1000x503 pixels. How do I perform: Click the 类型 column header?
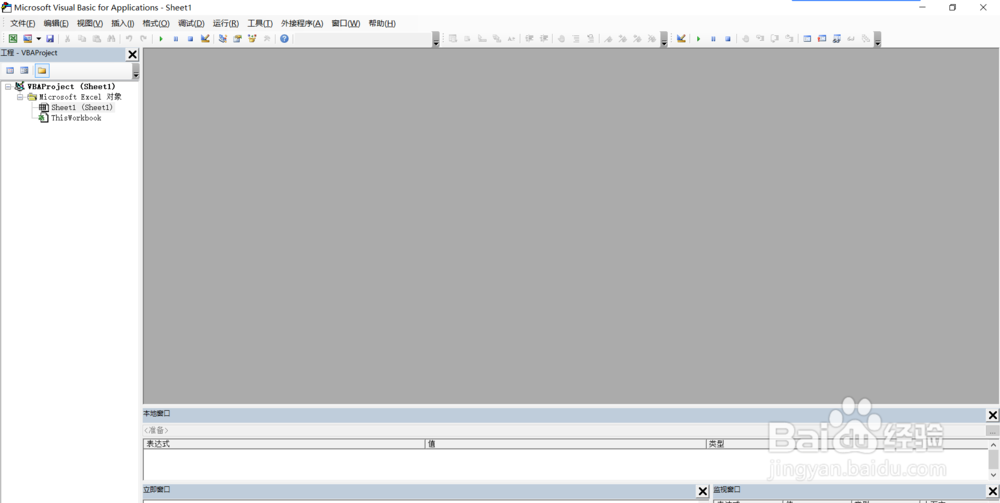tap(846, 444)
